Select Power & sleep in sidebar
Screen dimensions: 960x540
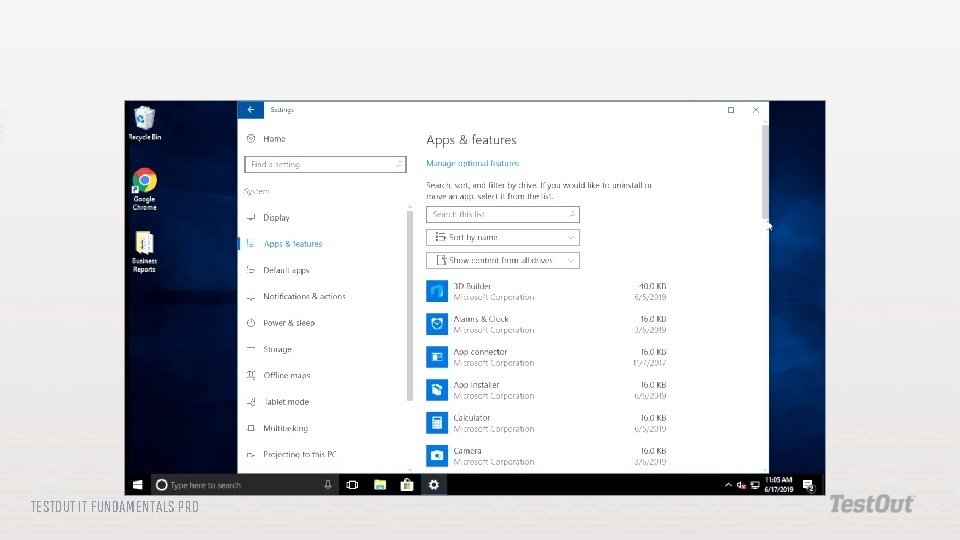[x=289, y=323]
